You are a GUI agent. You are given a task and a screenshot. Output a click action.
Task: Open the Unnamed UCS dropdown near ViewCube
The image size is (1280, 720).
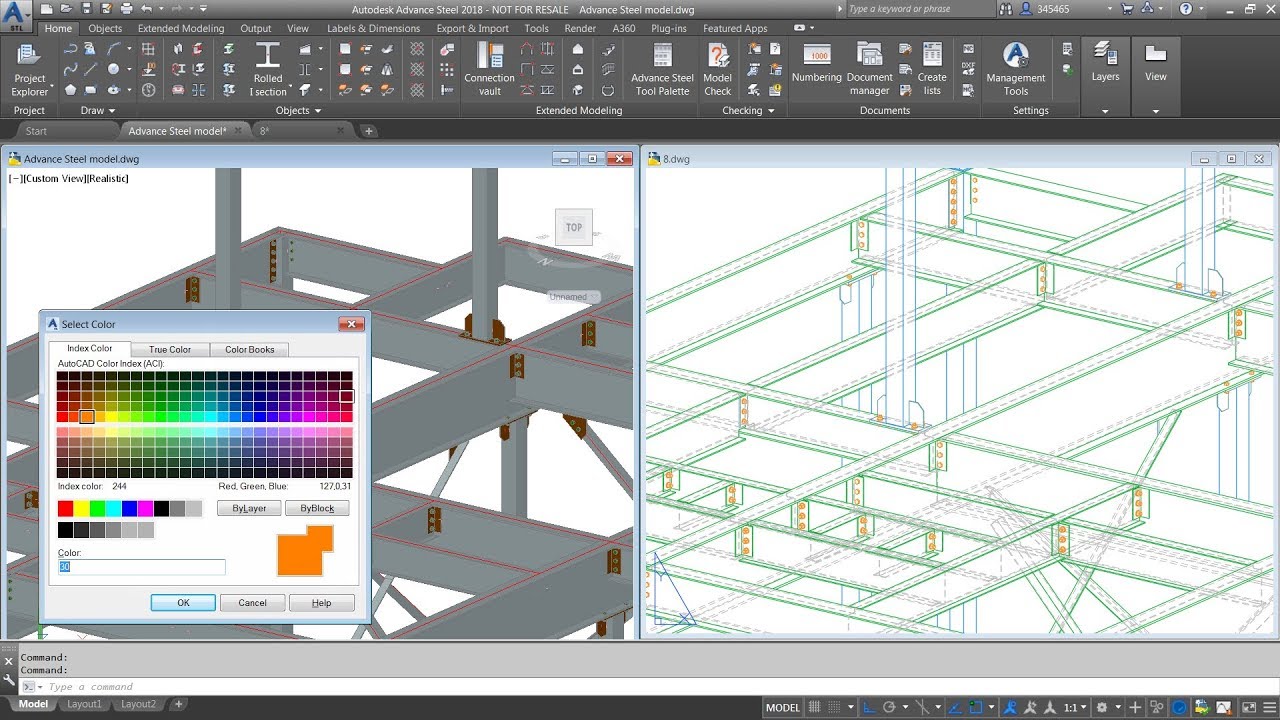click(x=574, y=297)
